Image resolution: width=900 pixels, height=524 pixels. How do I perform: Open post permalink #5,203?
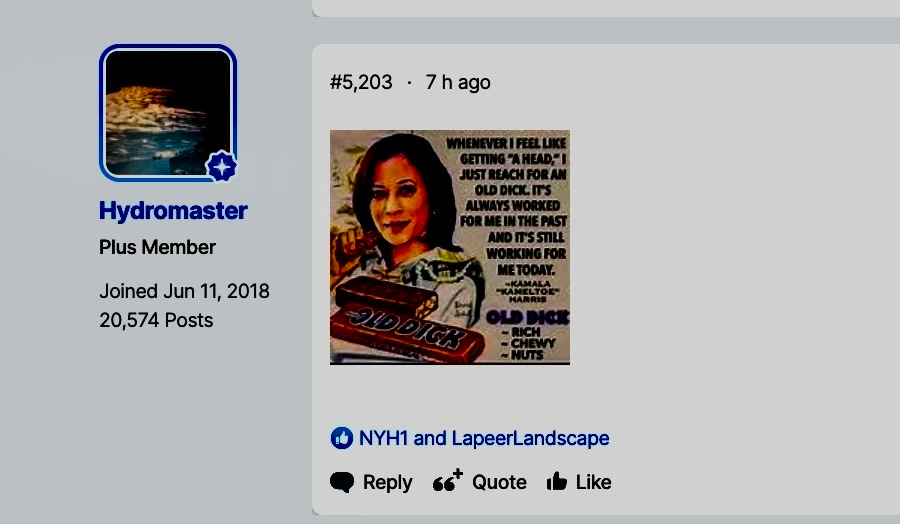coord(361,82)
